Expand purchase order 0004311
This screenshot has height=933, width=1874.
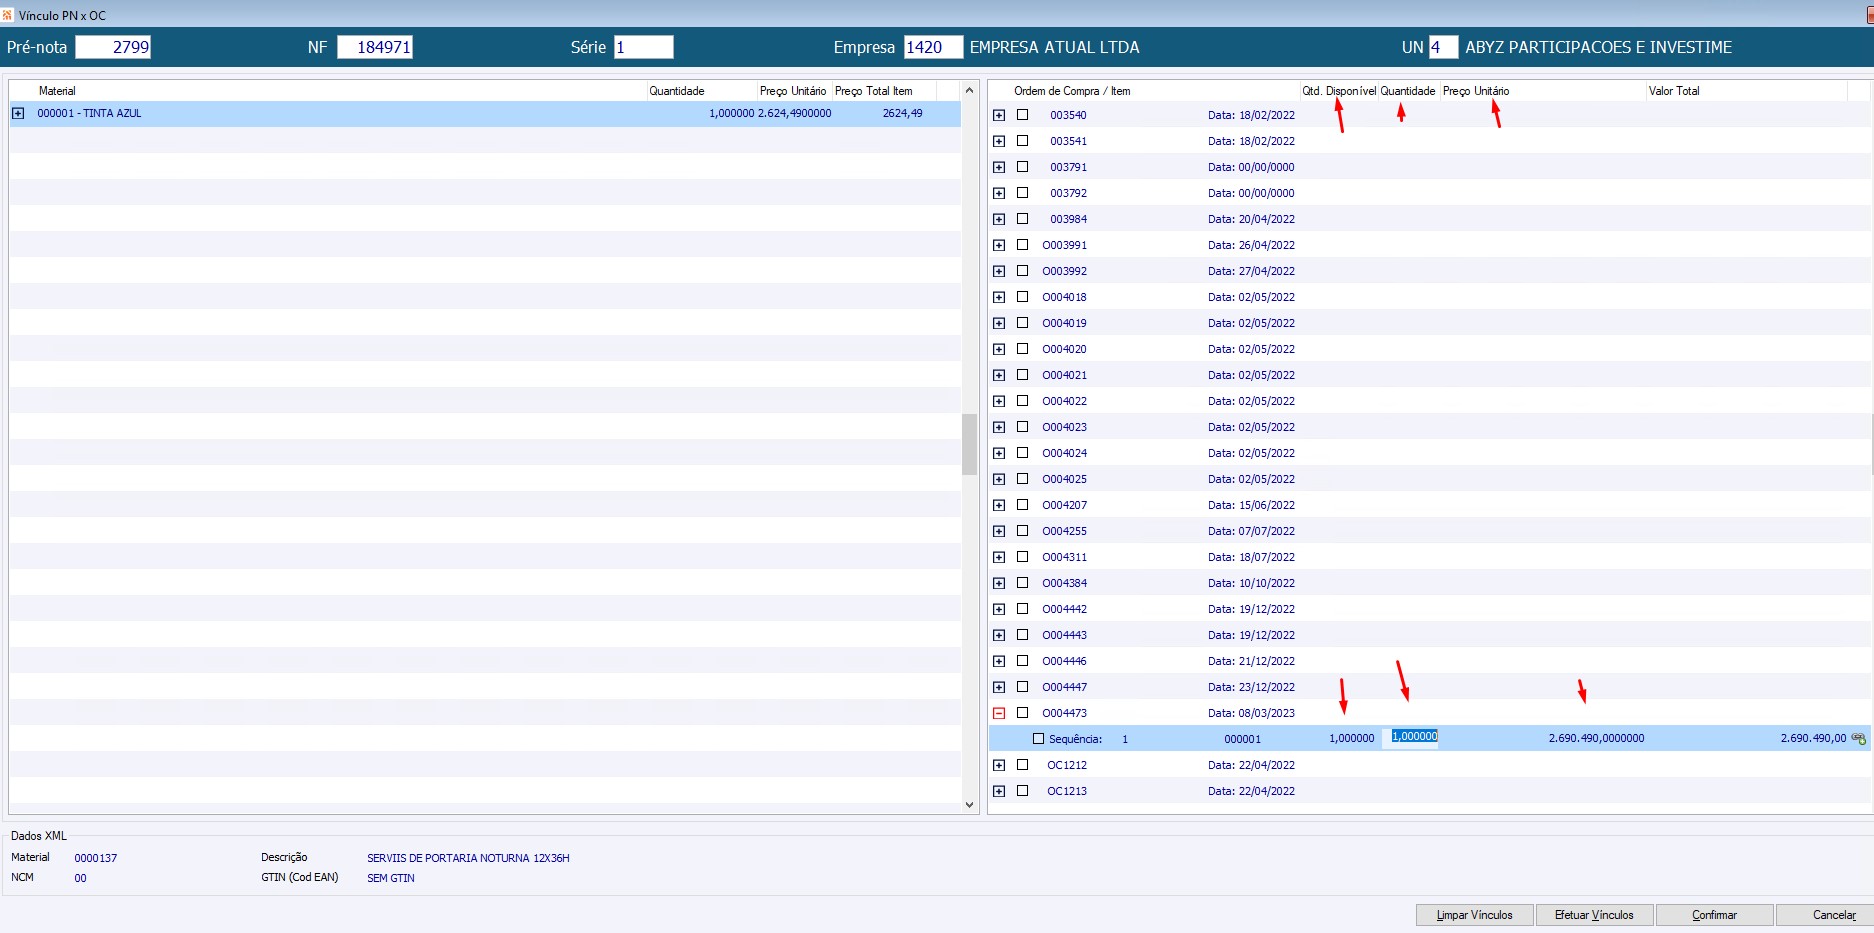999,557
